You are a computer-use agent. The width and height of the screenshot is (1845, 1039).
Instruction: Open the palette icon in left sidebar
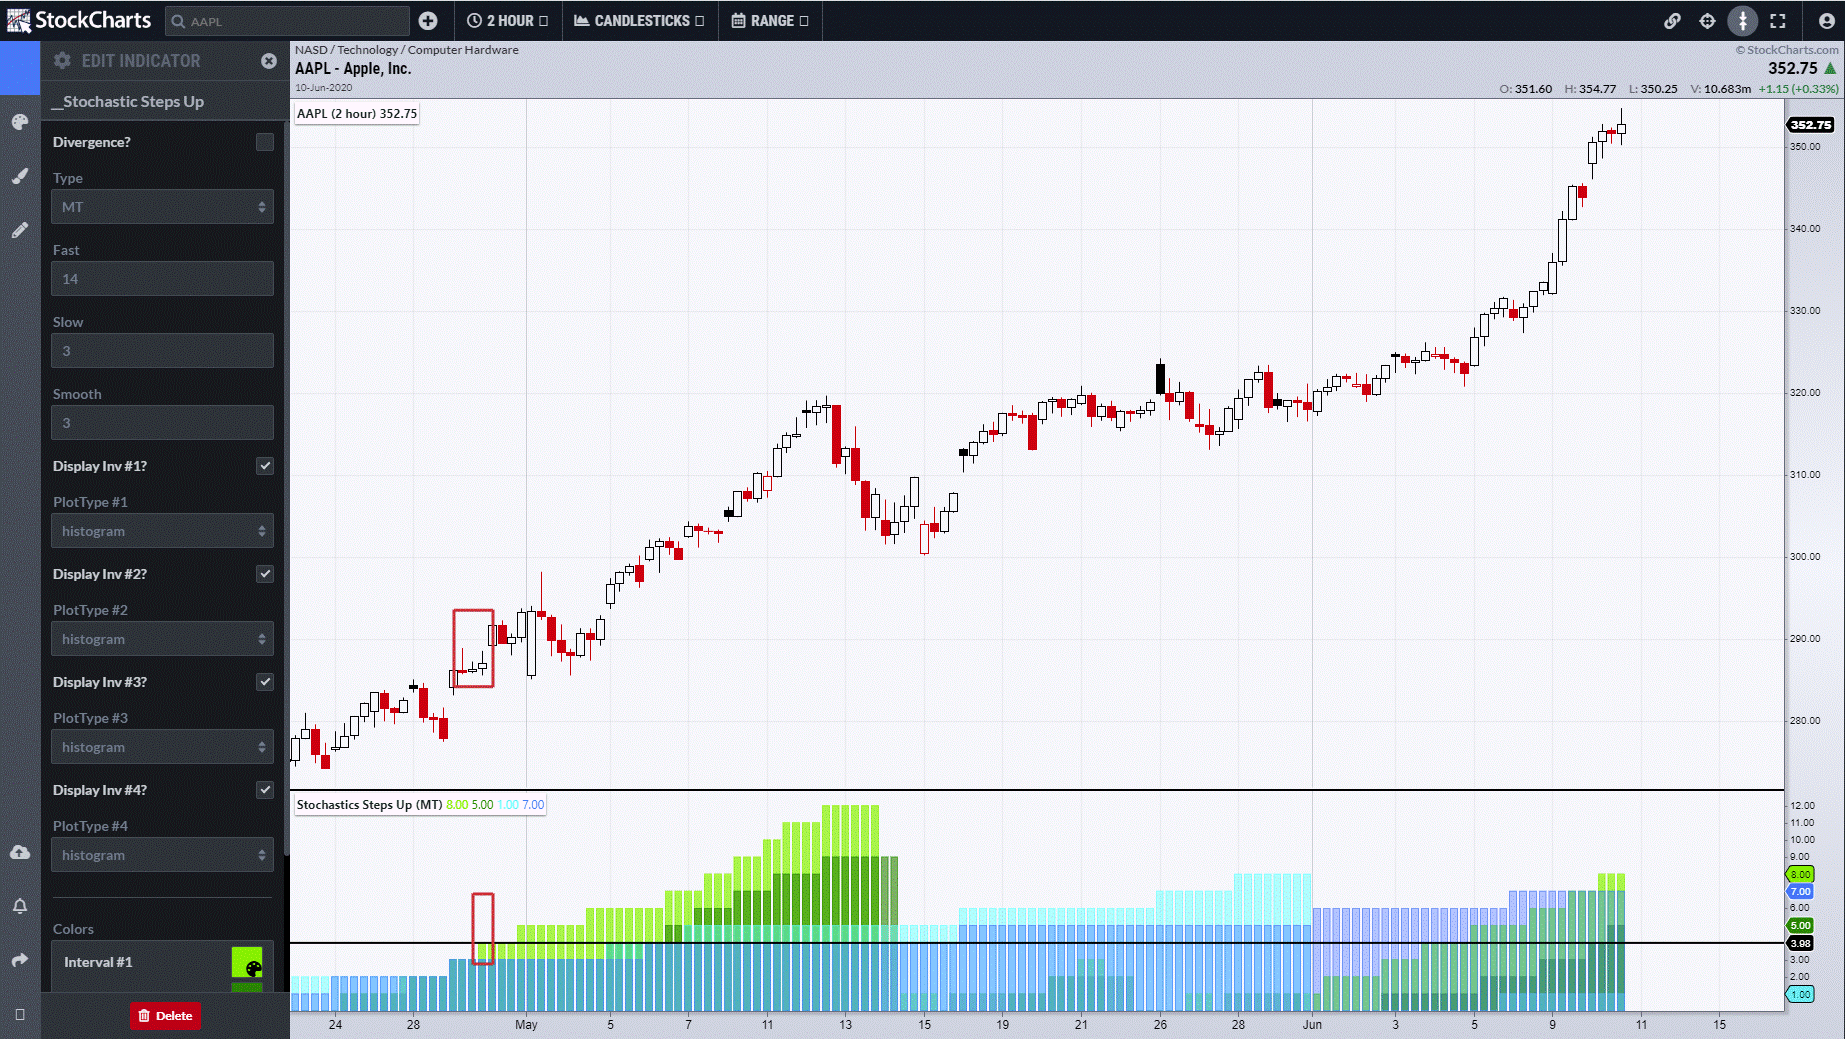[x=20, y=122]
